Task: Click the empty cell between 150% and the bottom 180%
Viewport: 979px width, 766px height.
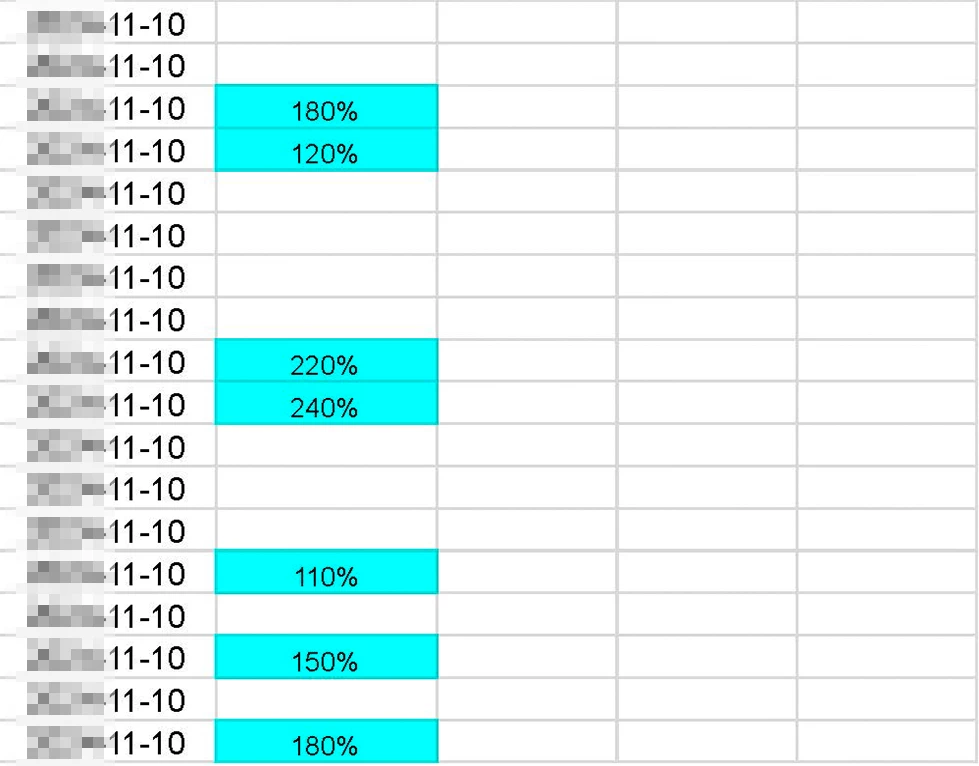Action: click(326, 699)
